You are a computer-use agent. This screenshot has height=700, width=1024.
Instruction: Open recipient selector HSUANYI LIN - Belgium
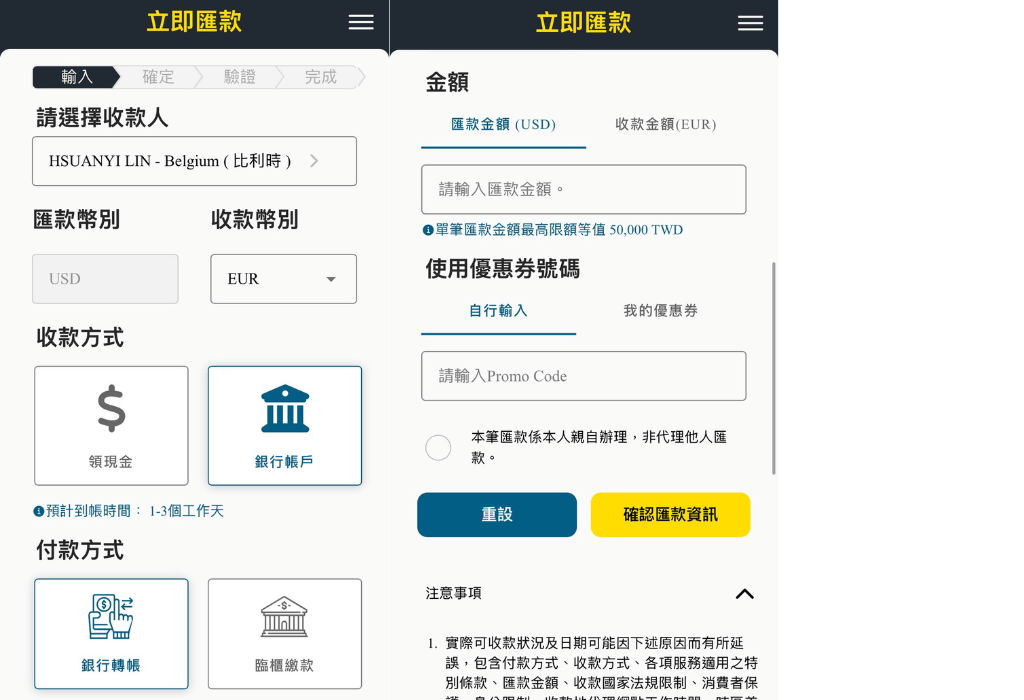pos(195,161)
